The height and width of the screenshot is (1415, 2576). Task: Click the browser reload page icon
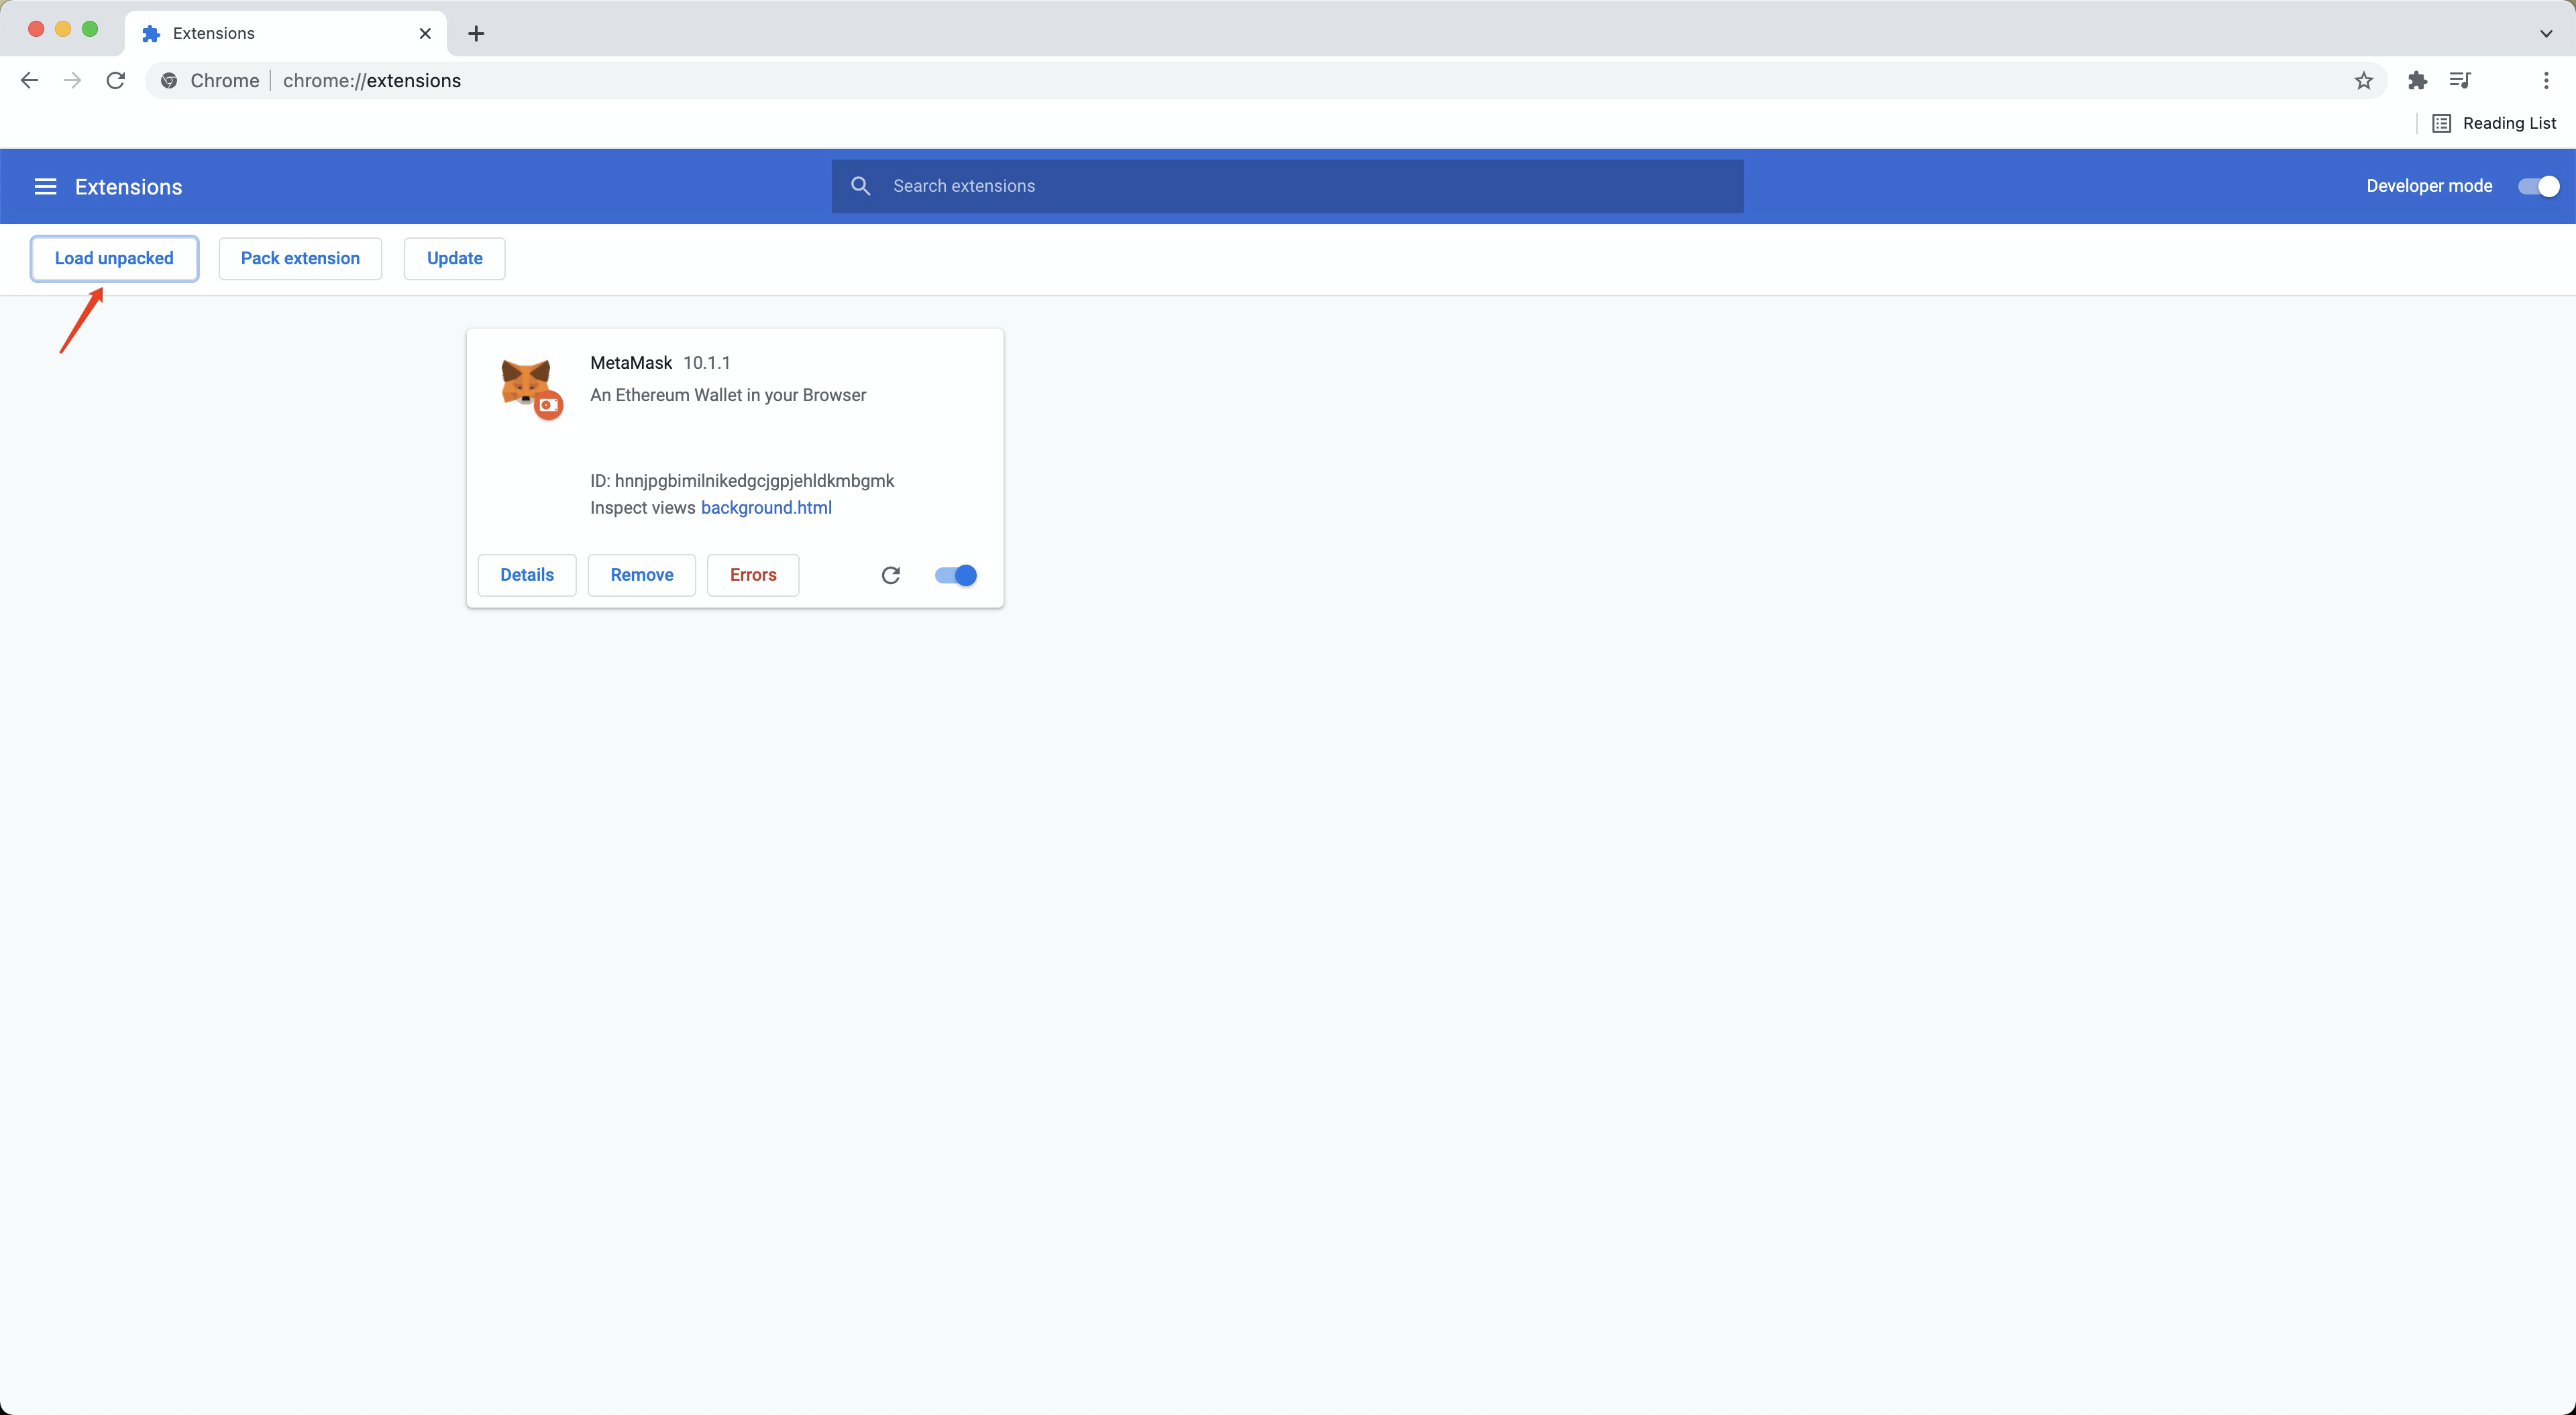(116, 81)
